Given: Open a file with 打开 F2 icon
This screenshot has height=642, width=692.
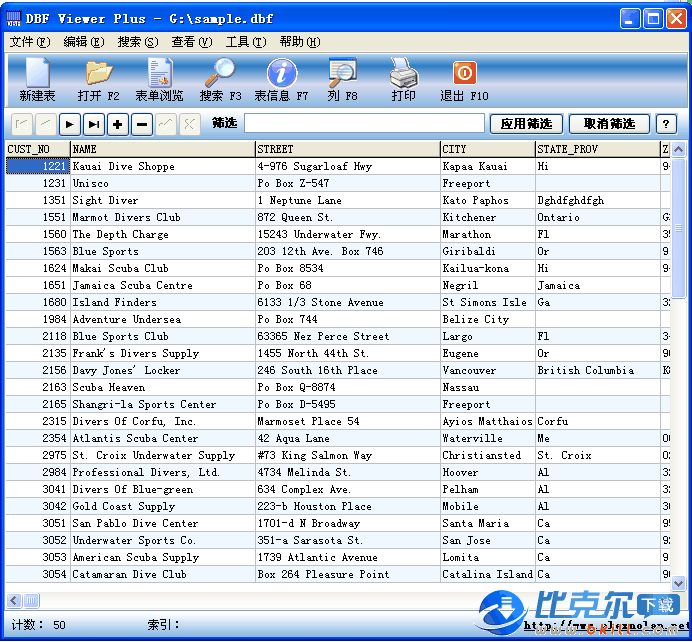Looking at the screenshot, I should [x=98, y=80].
